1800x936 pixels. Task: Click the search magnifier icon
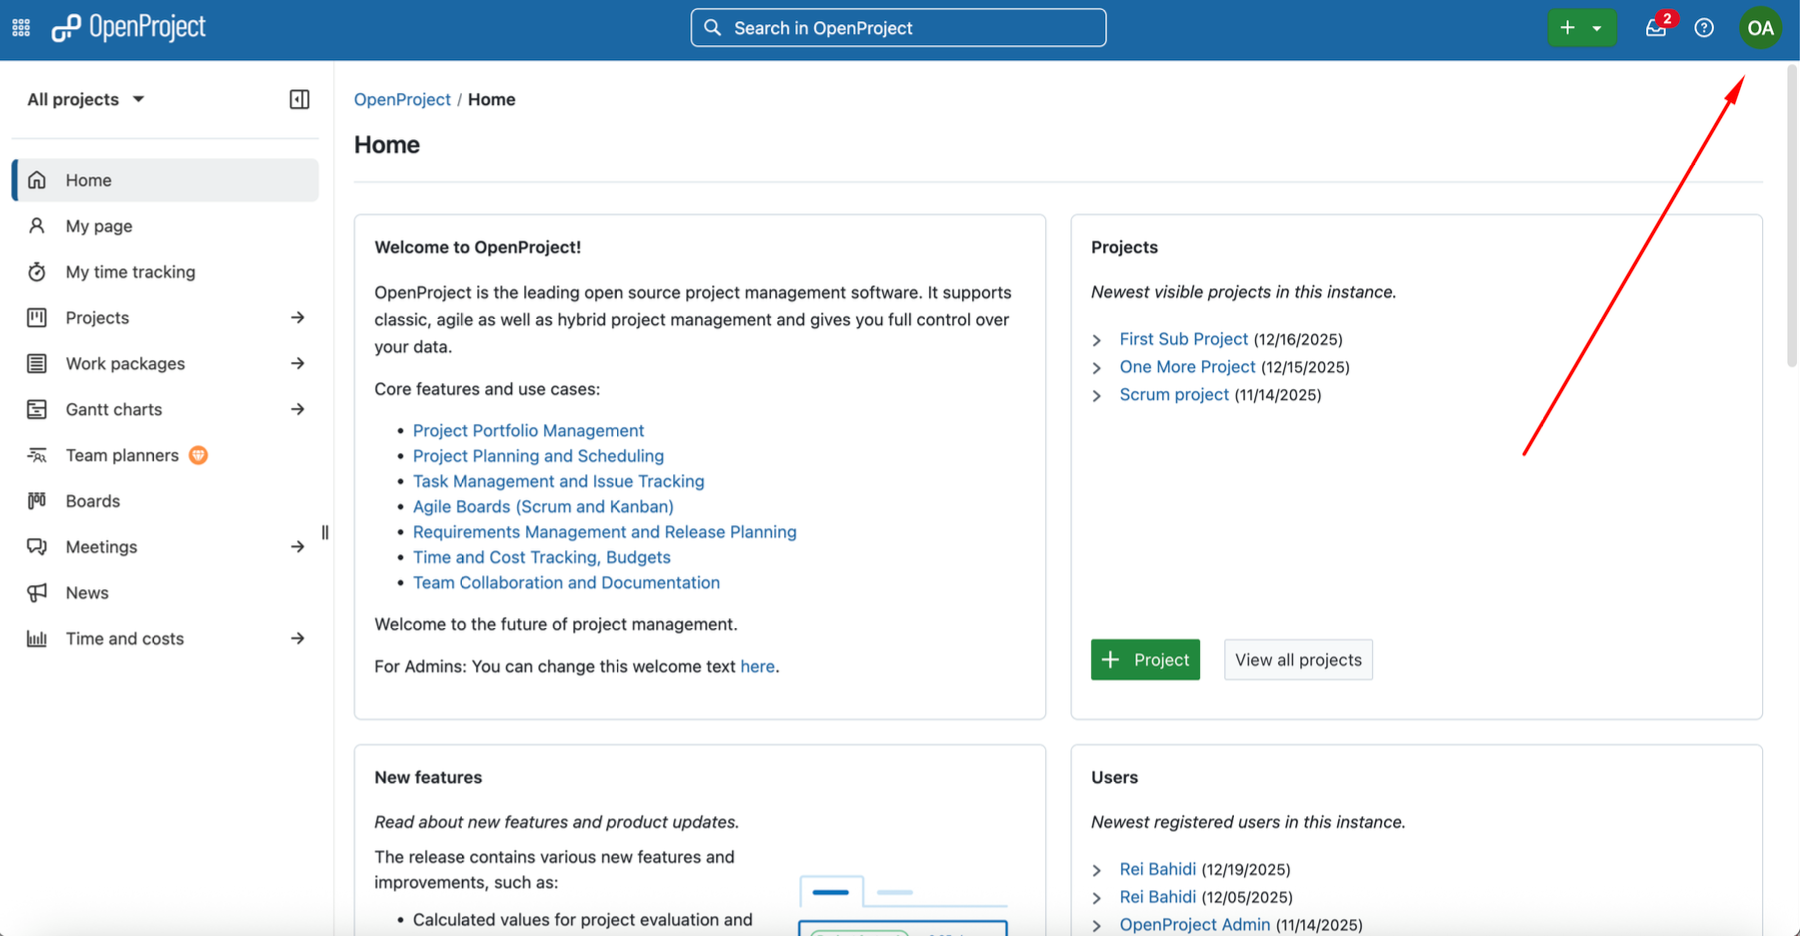click(x=712, y=28)
